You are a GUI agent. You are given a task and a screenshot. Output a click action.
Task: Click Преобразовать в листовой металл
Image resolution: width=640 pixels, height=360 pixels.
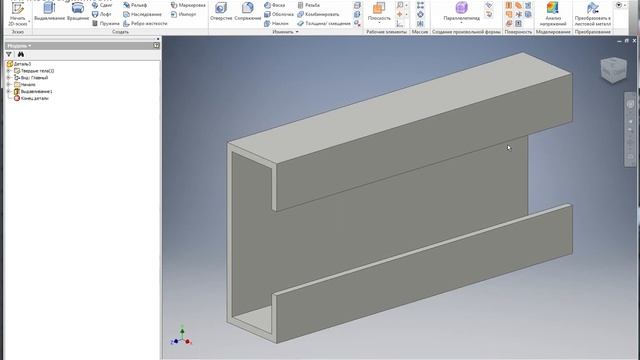click(x=592, y=13)
